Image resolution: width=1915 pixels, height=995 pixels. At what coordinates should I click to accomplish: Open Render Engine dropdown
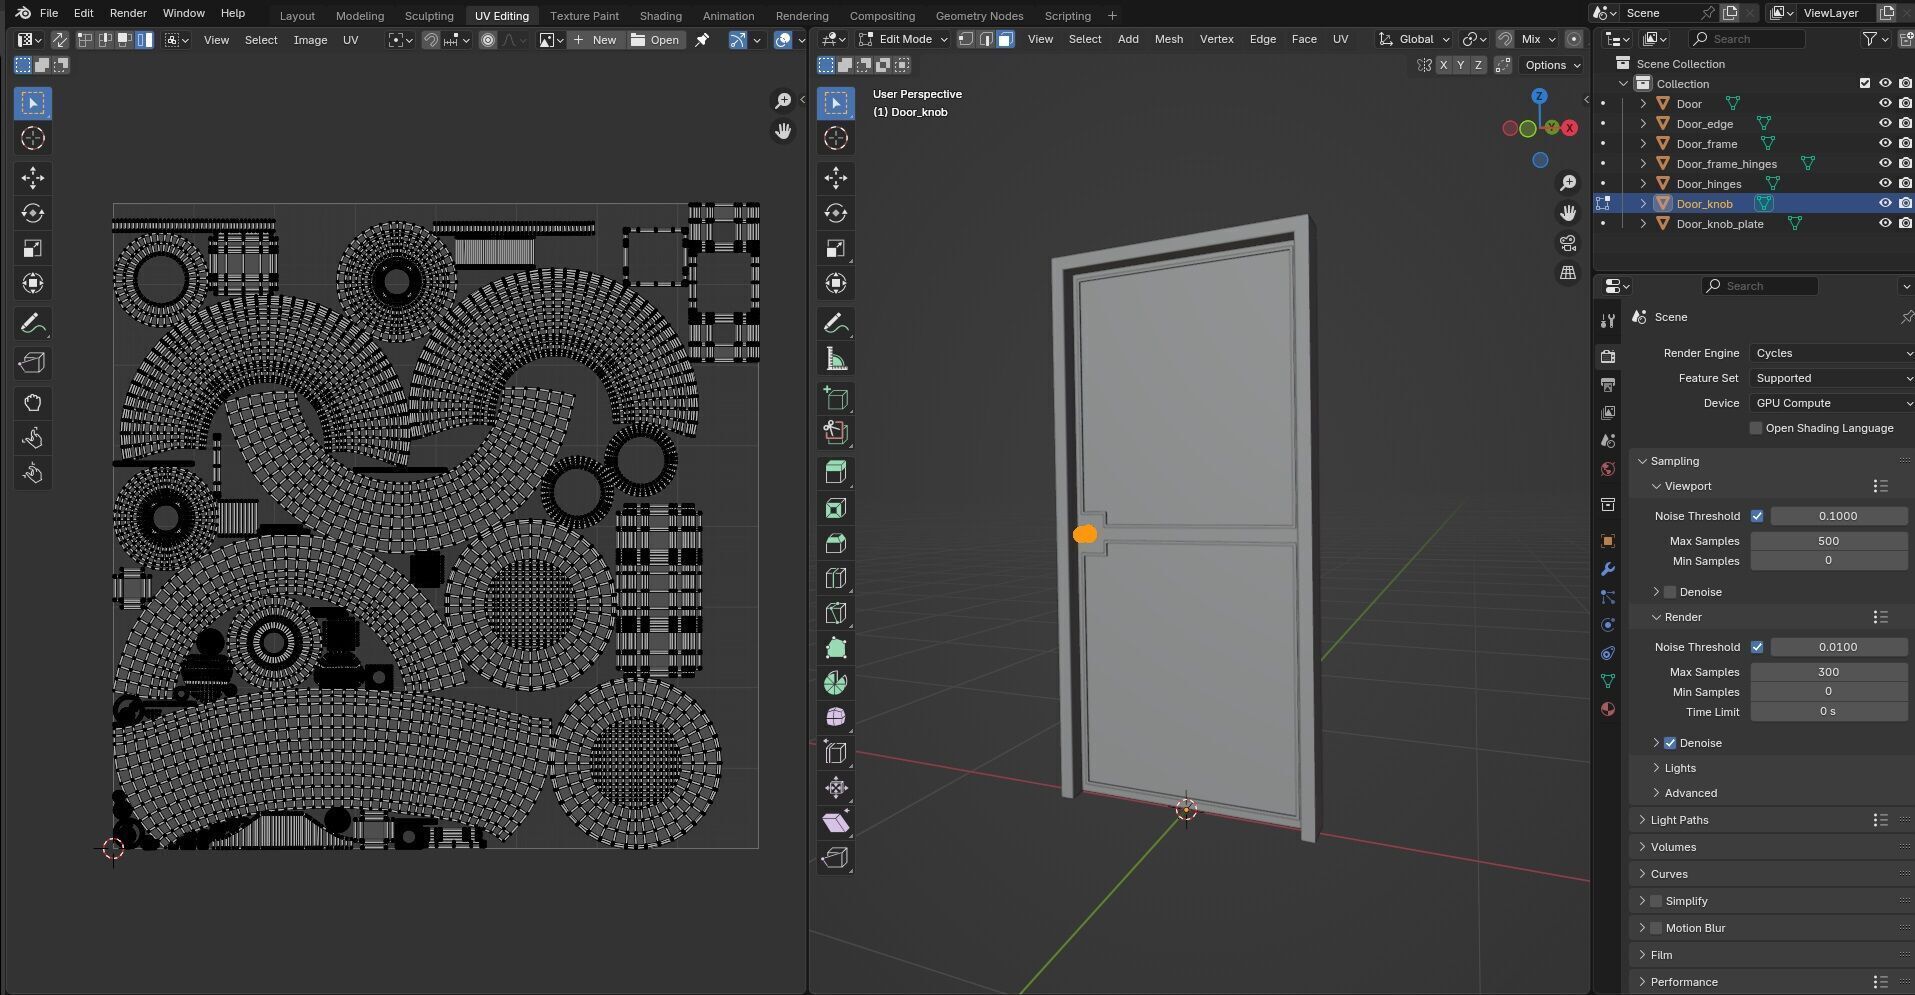(x=1831, y=353)
